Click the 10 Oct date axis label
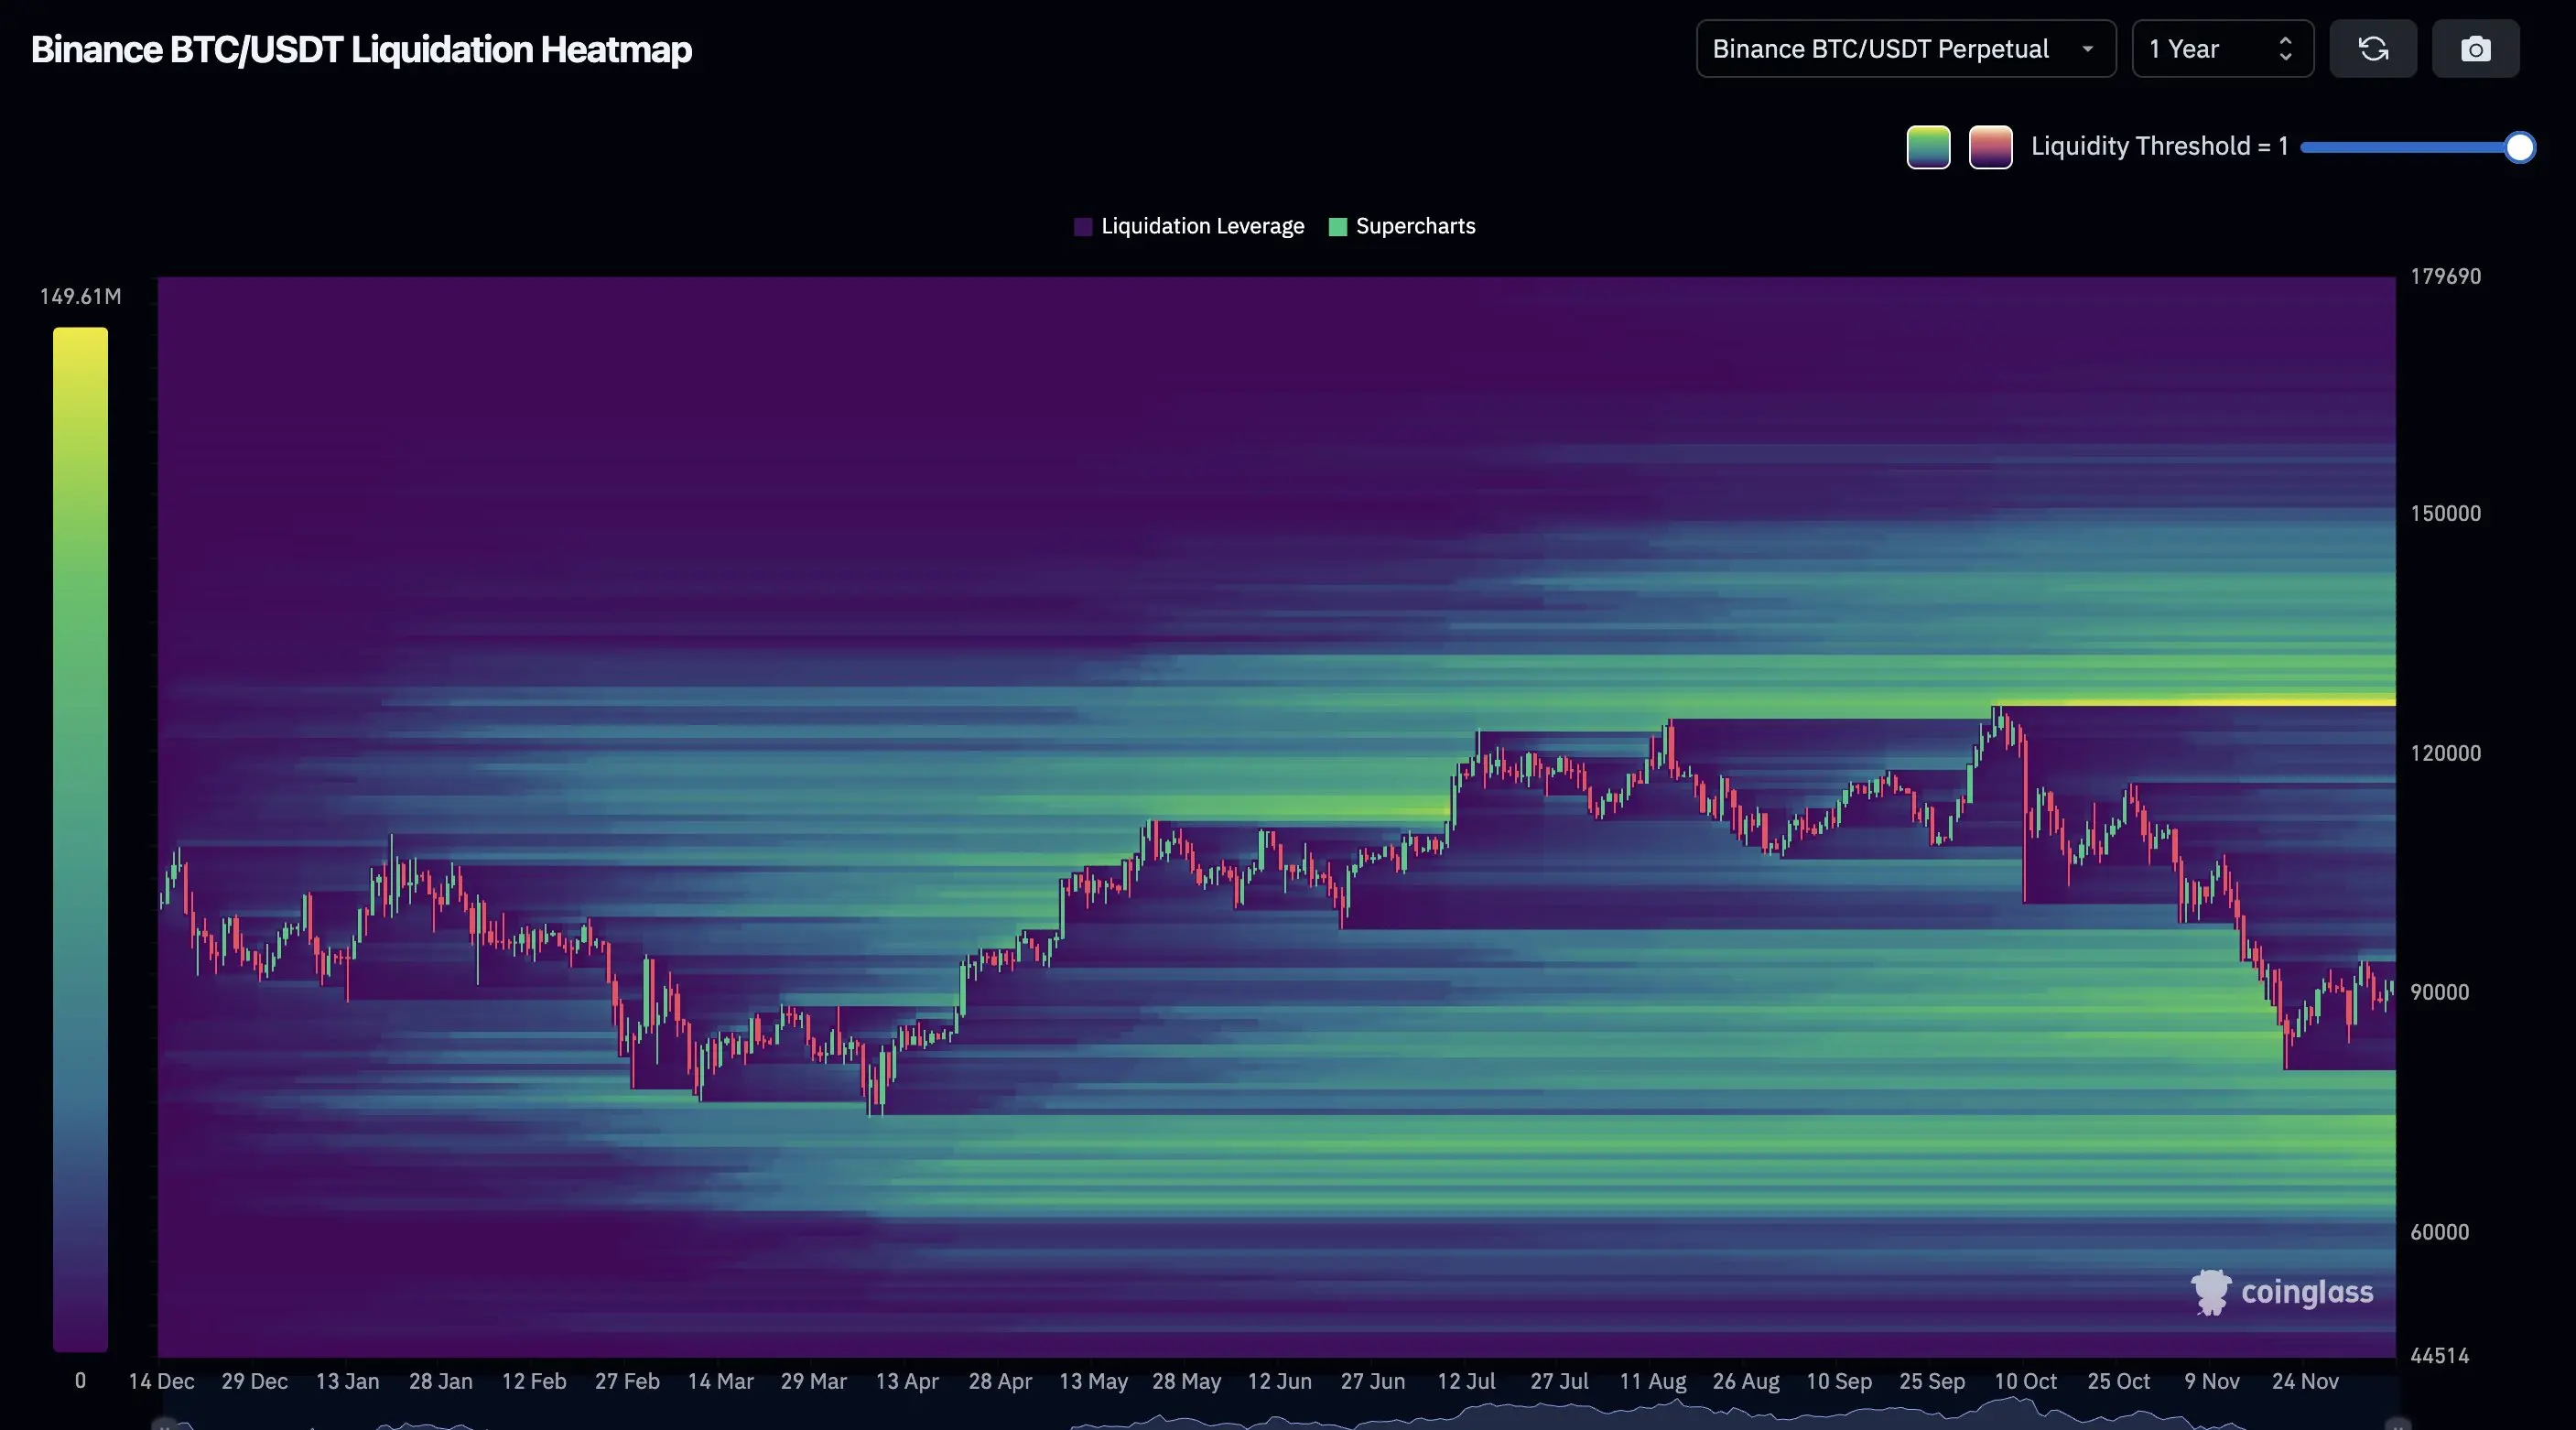The image size is (2576, 1430). click(2025, 1381)
